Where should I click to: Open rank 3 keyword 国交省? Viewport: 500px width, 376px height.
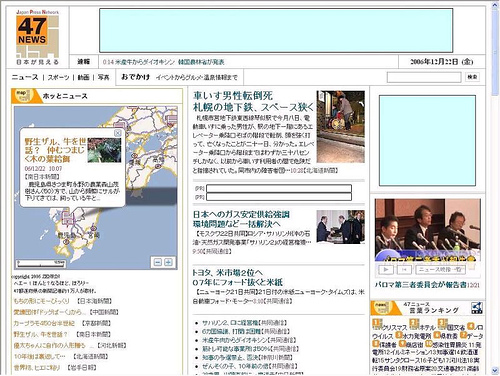click(456, 327)
